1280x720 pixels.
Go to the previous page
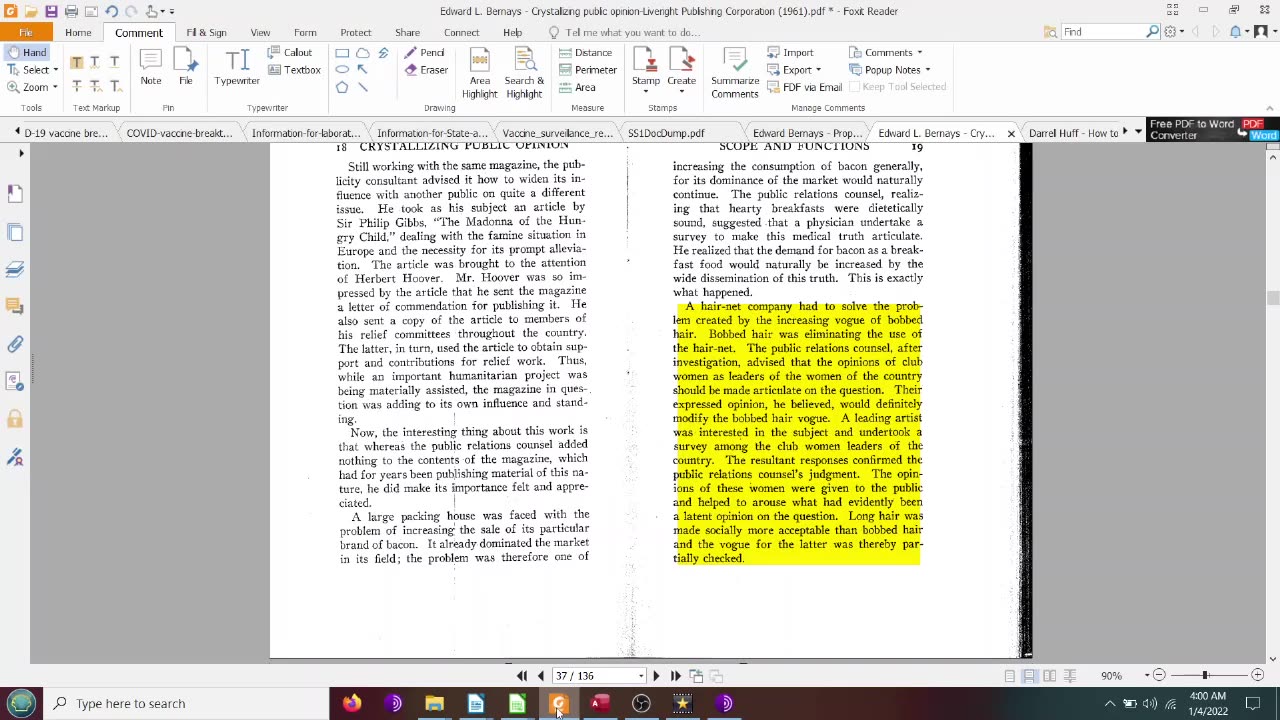(x=541, y=676)
